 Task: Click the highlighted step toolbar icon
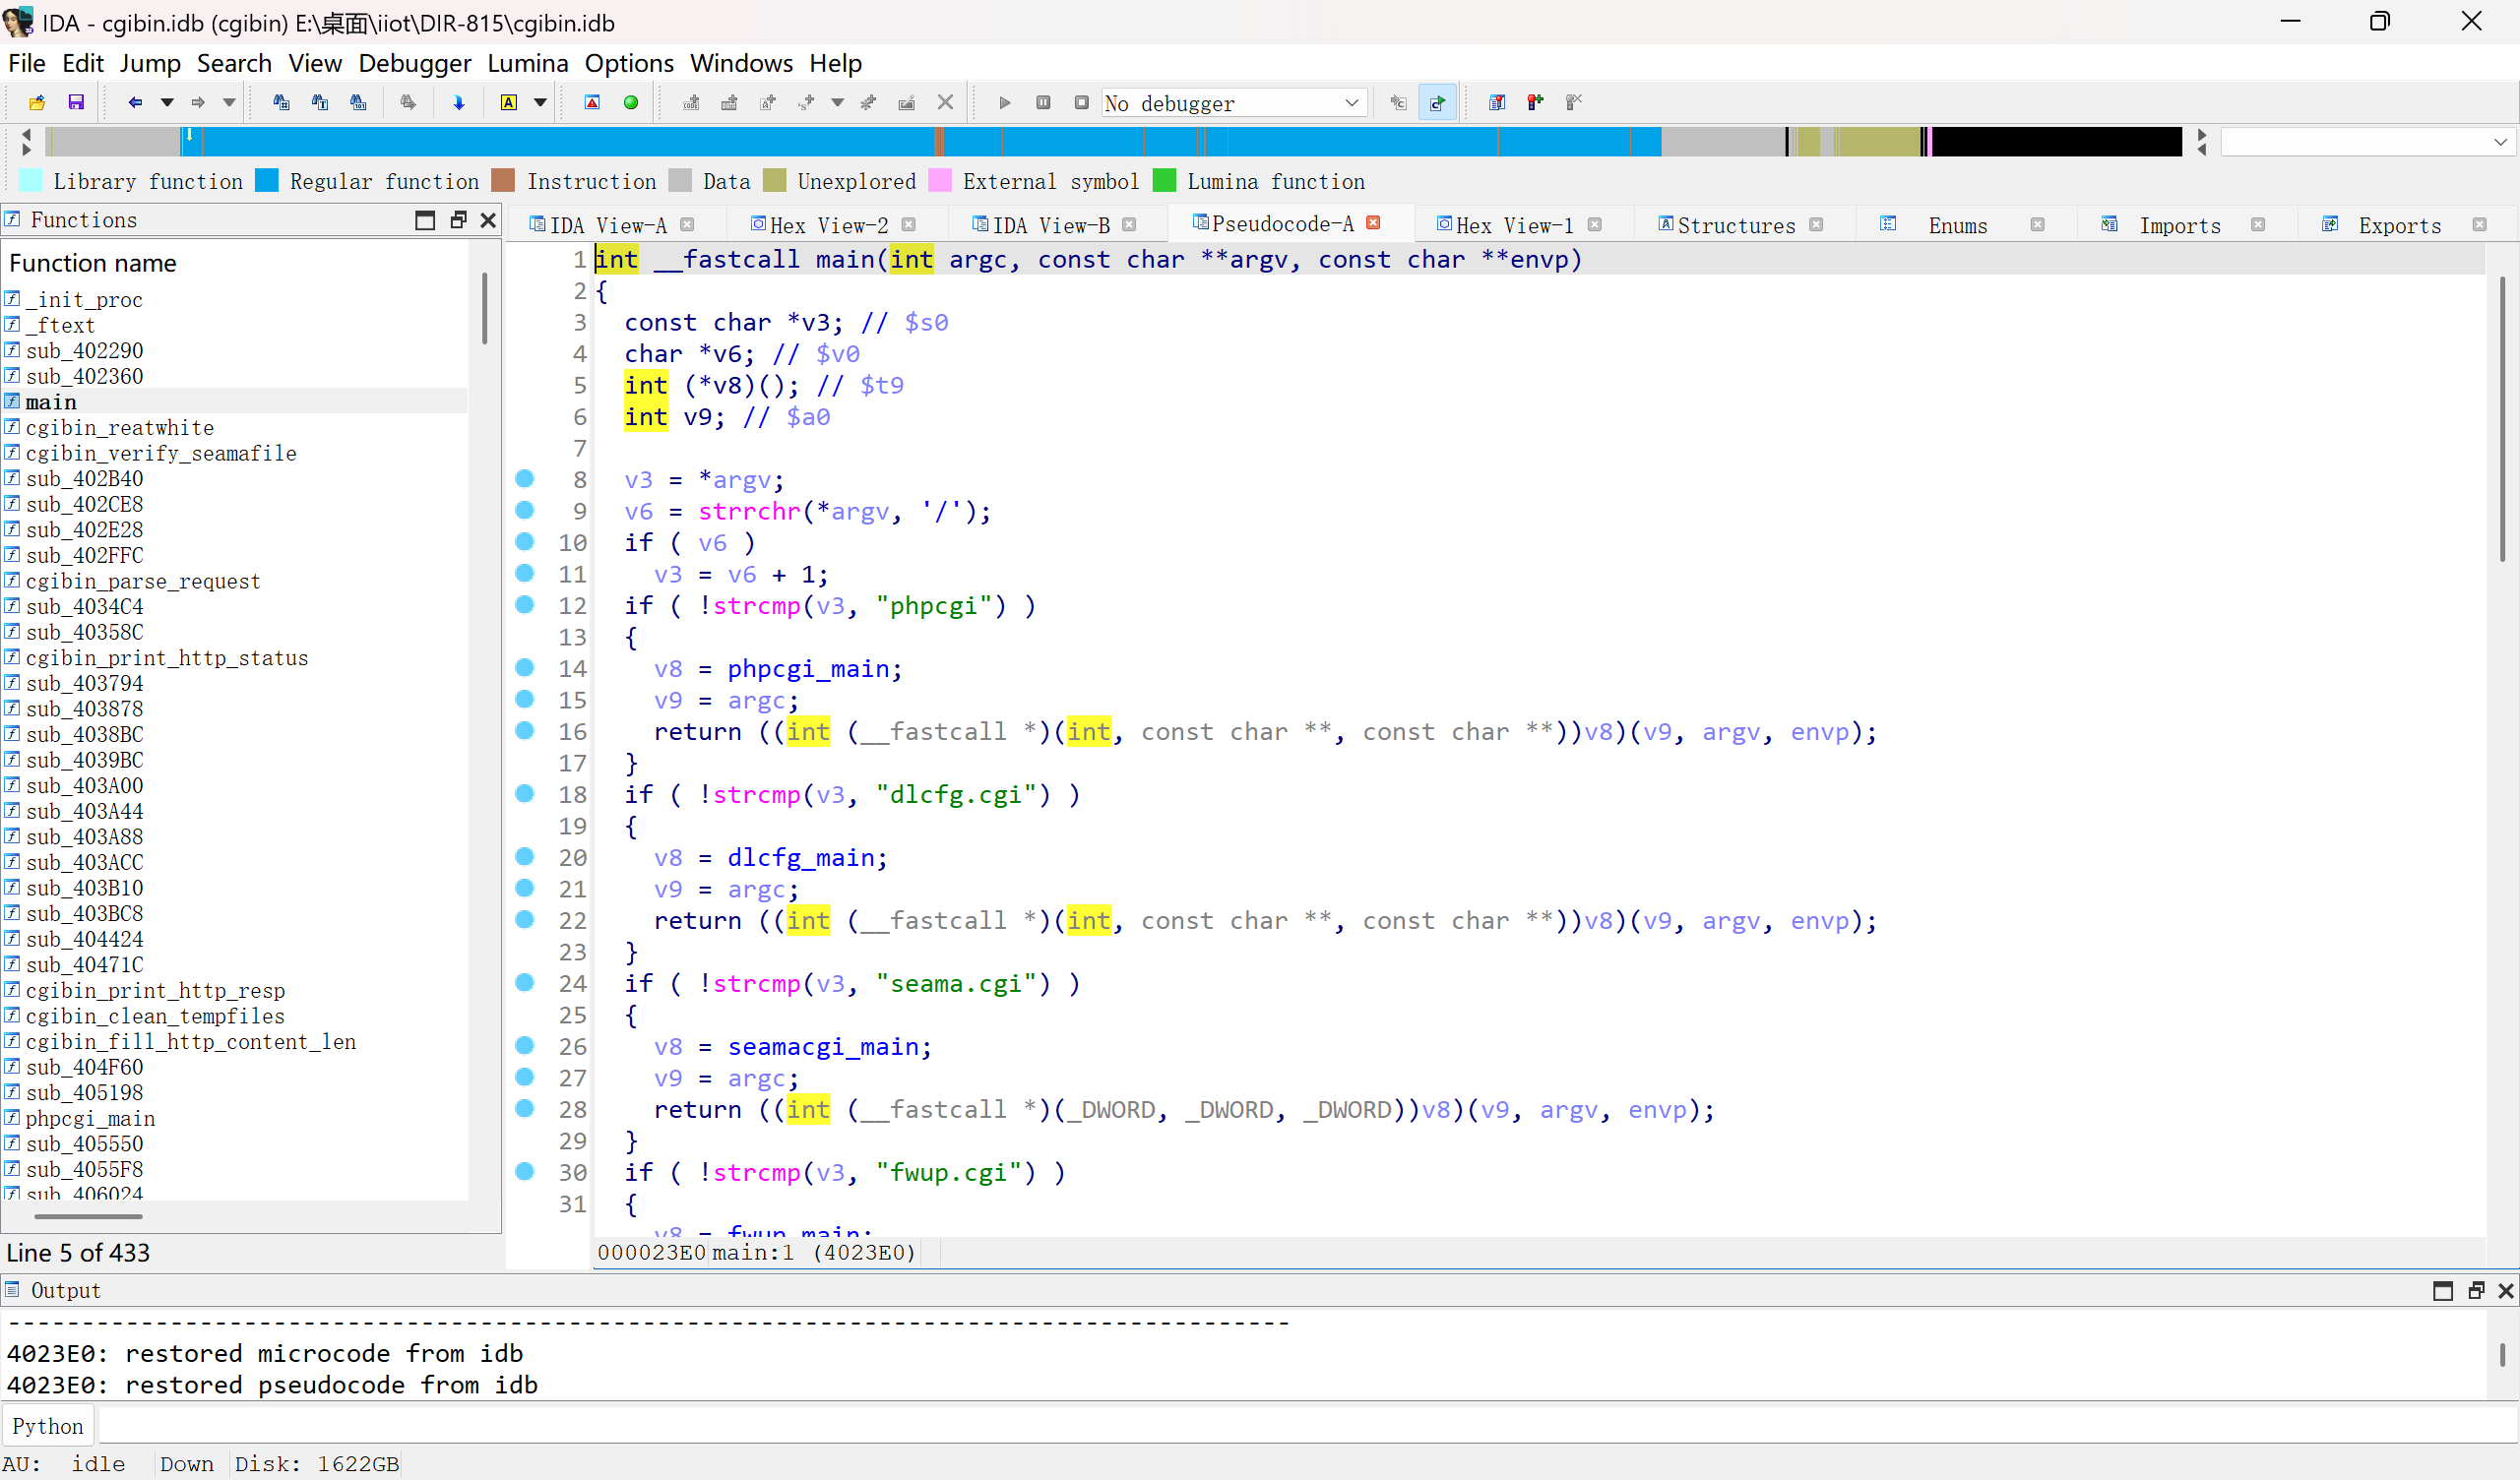tap(1437, 102)
